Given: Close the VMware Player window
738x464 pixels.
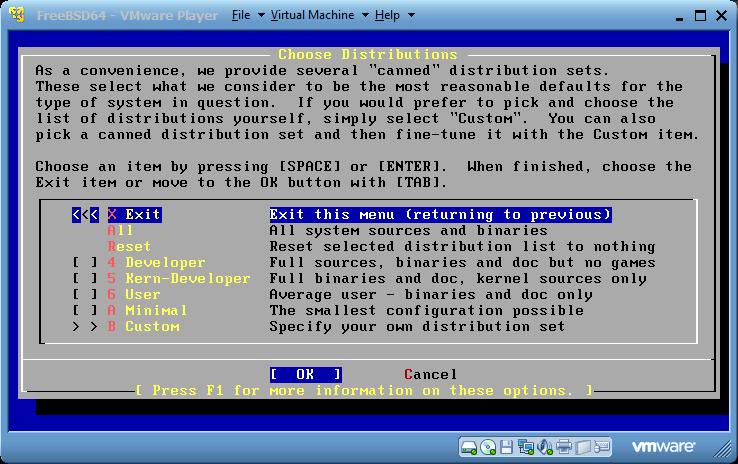Looking at the screenshot, I should pyautogui.click(x=721, y=16).
